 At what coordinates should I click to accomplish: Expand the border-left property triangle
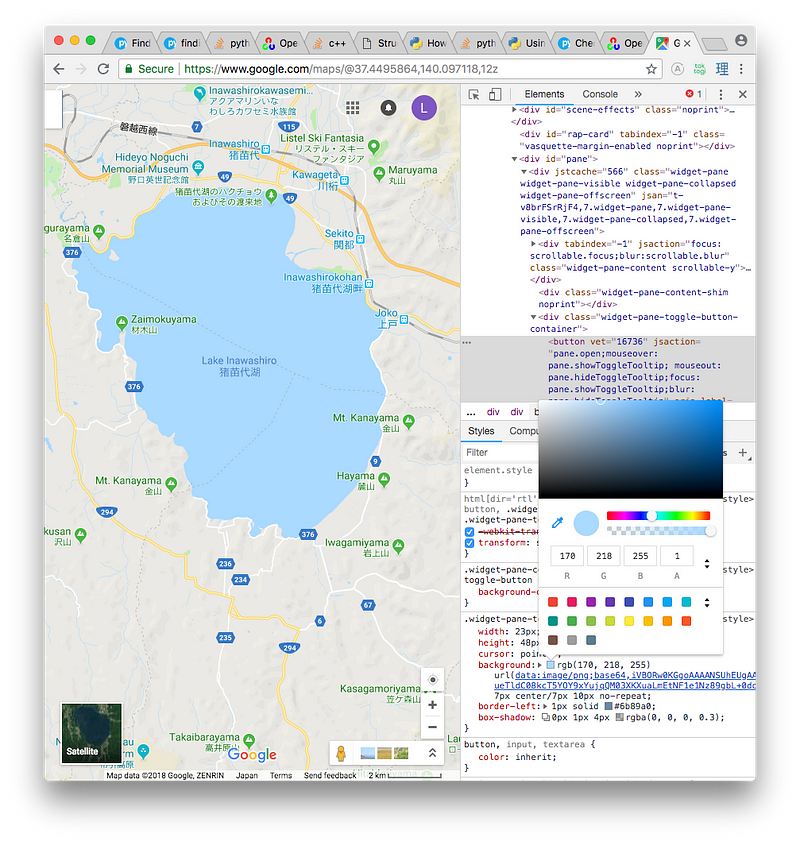[x=545, y=706]
